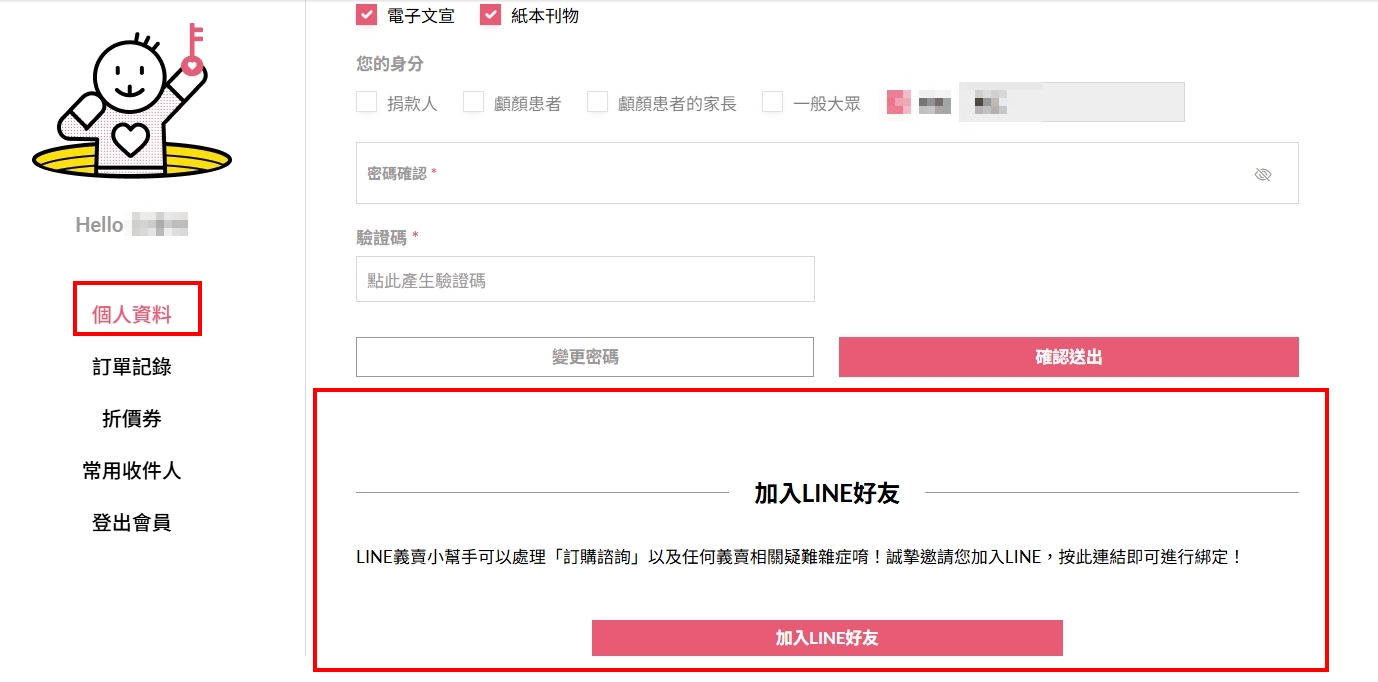This screenshot has width=1378, height=682.
Task: Select 常用收件人 from the sidebar
Action: pos(132,471)
